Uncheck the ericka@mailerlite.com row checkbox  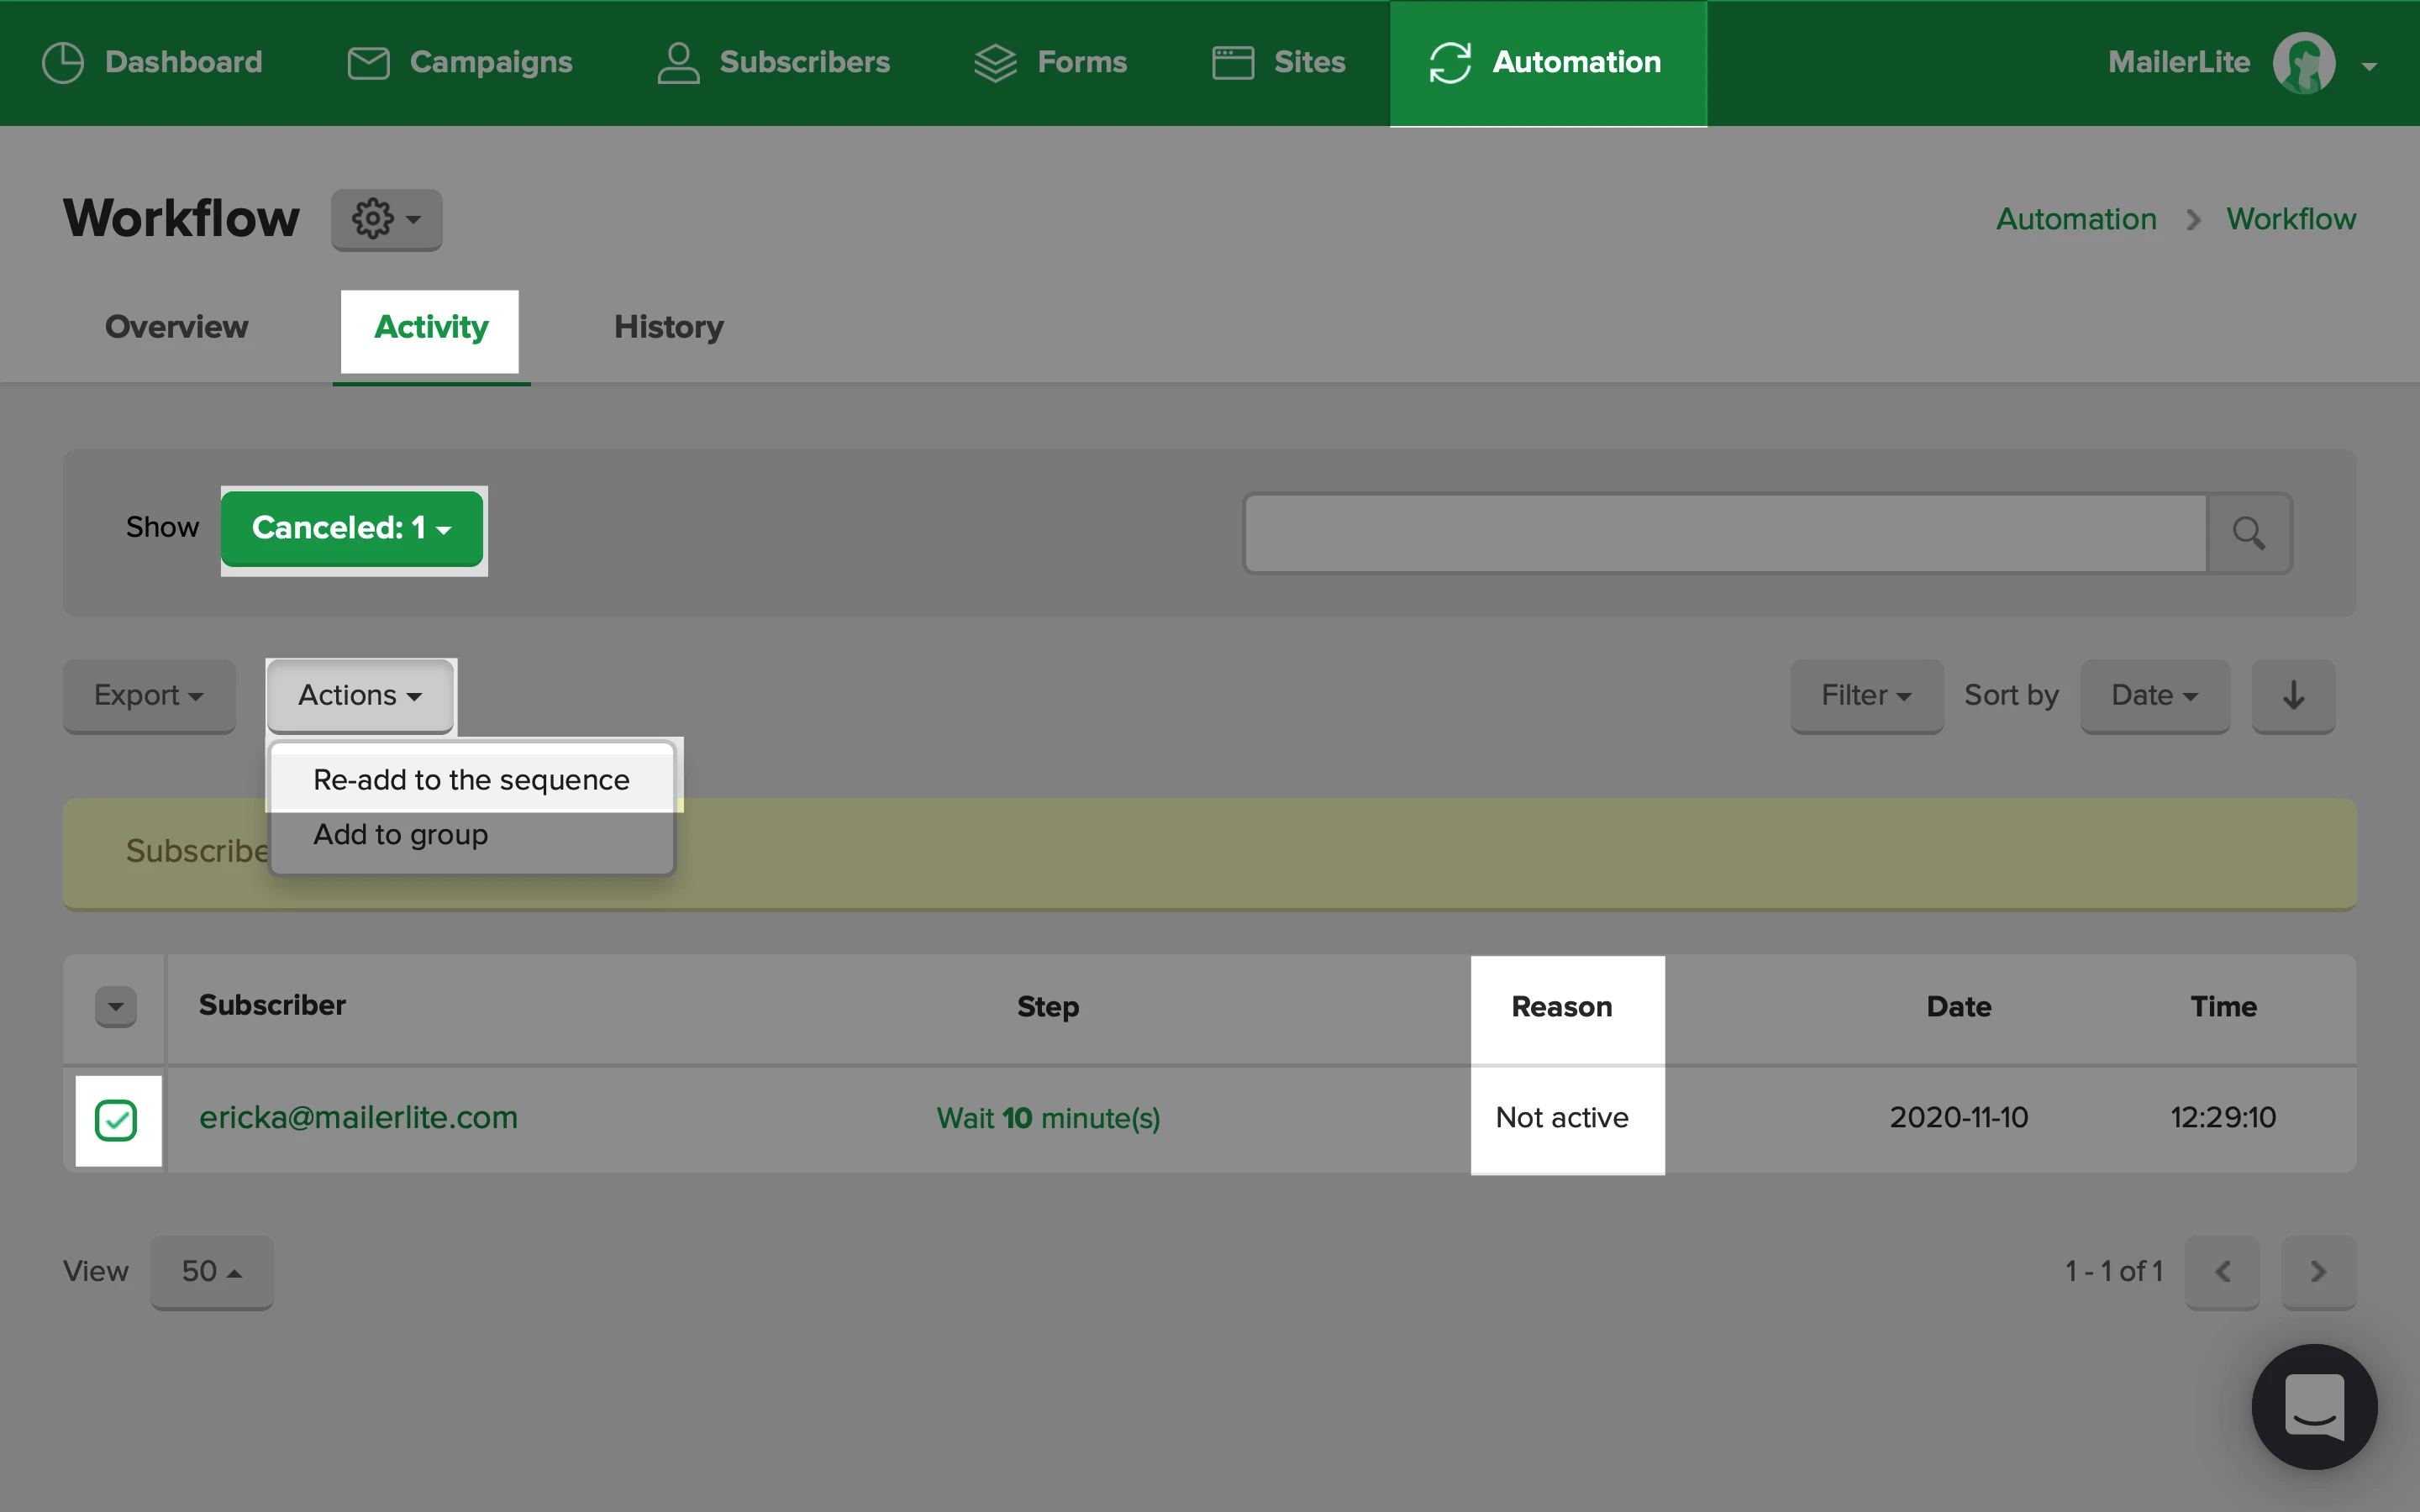point(116,1119)
